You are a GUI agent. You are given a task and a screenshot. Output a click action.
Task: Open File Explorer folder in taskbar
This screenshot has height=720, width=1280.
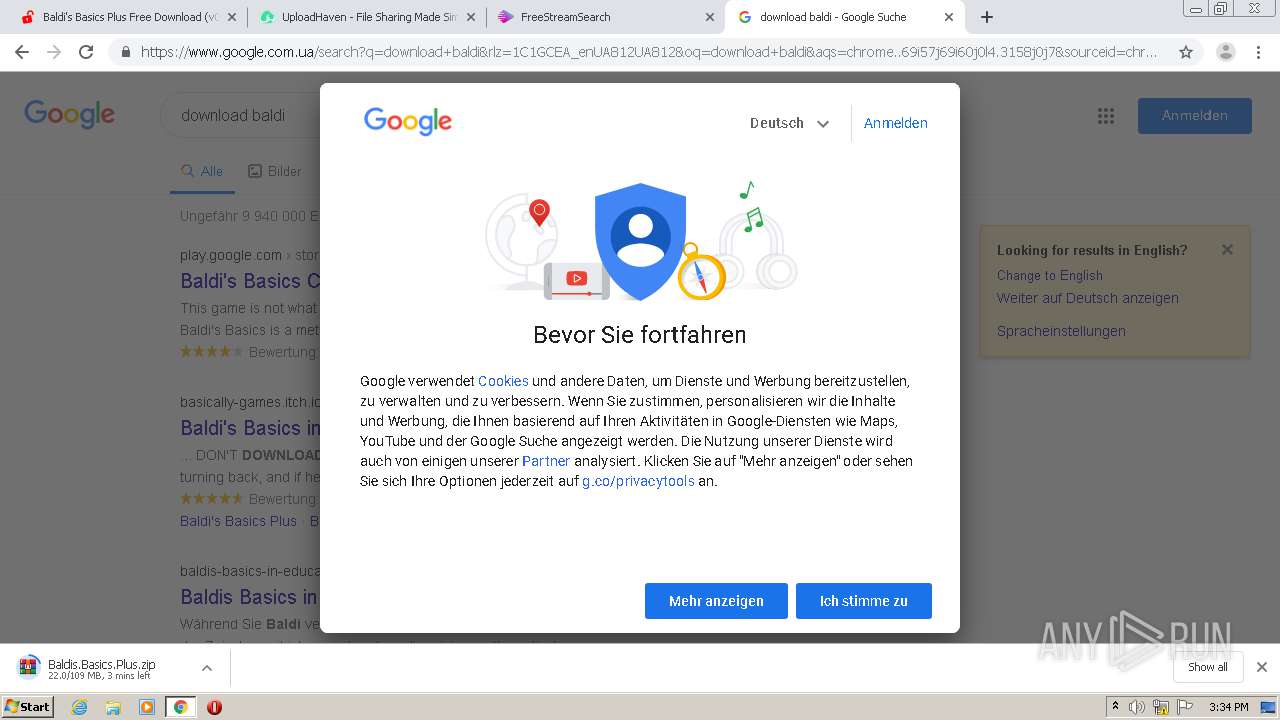(x=113, y=707)
